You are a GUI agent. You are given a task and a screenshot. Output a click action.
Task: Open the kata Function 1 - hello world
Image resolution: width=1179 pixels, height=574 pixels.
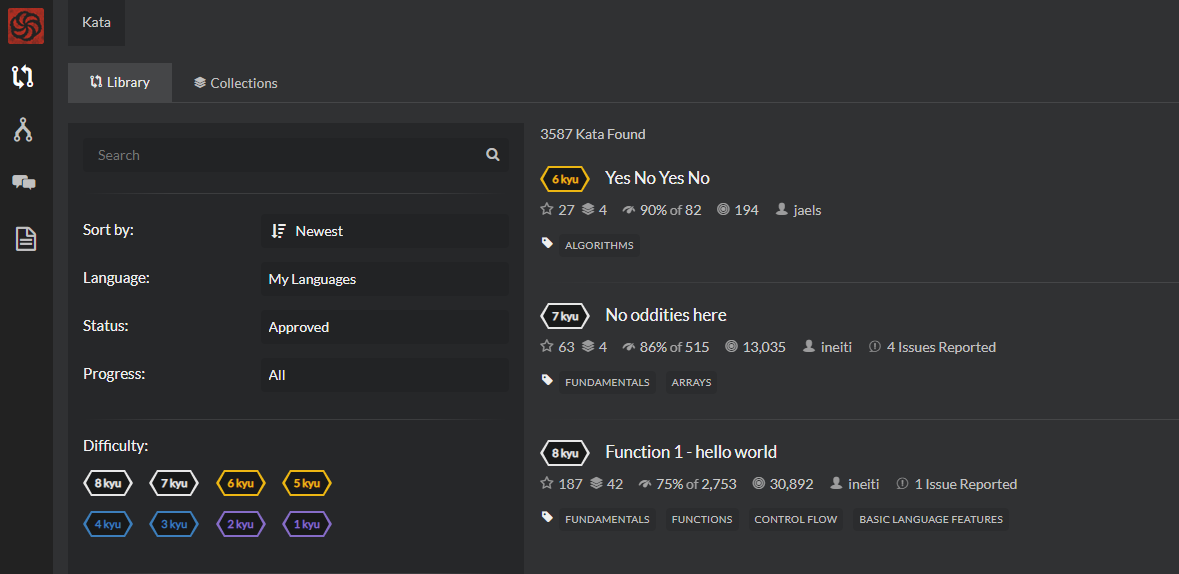pyautogui.click(x=691, y=452)
